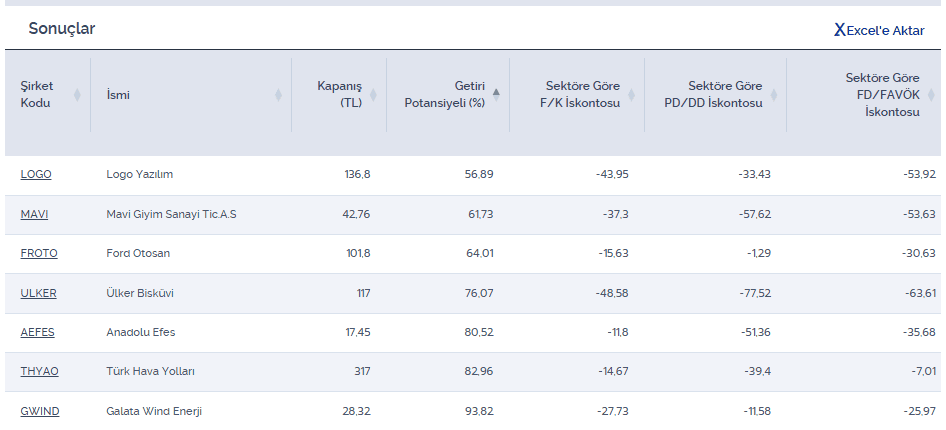946x430 pixels.
Task: Open the LOGO stock link
Action: tap(36, 174)
